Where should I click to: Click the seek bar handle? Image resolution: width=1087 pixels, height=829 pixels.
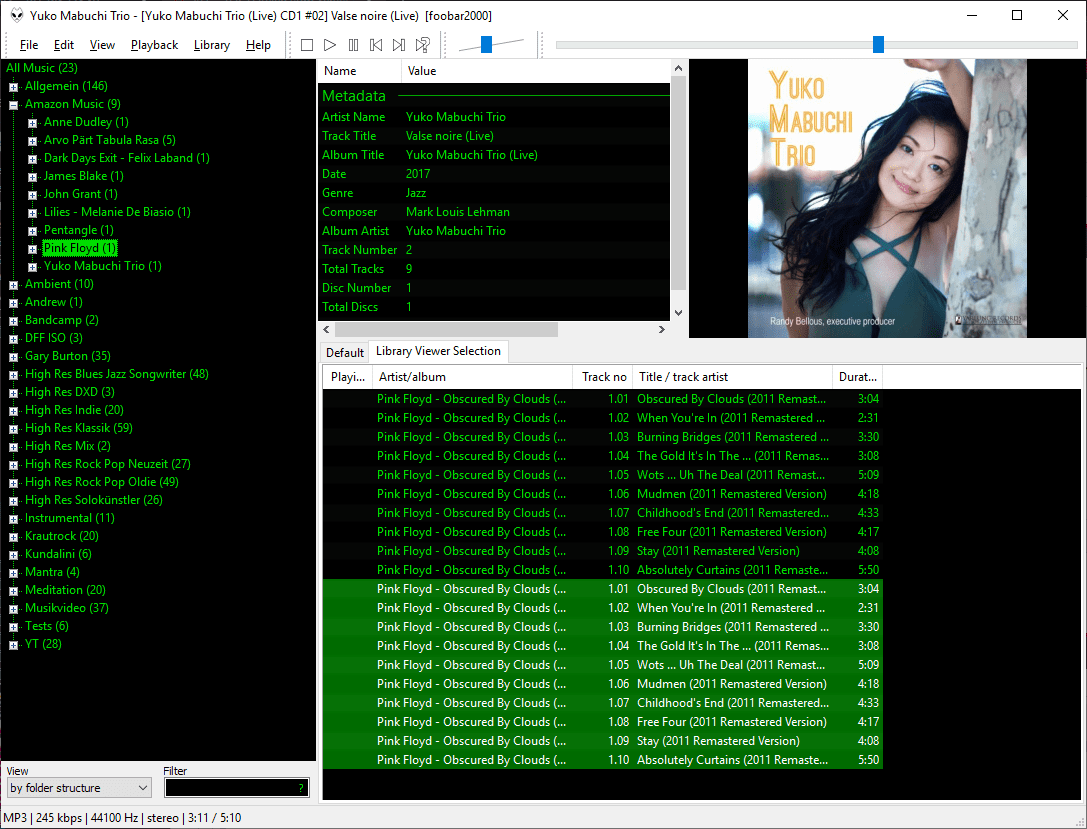[878, 45]
